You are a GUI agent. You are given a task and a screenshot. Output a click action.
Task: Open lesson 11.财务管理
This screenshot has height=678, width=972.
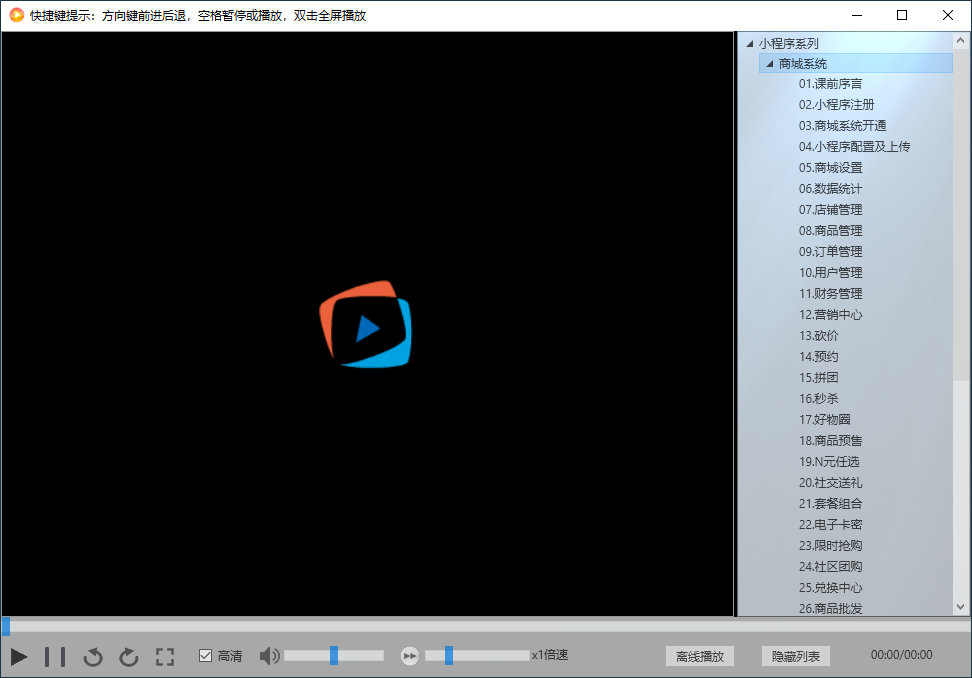pyautogui.click(x=830, y=294)
